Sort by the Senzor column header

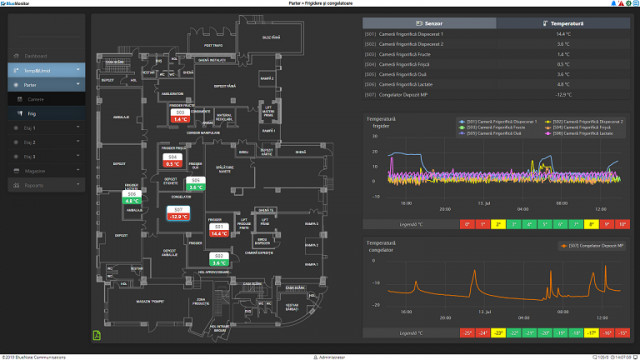point(429,24)
